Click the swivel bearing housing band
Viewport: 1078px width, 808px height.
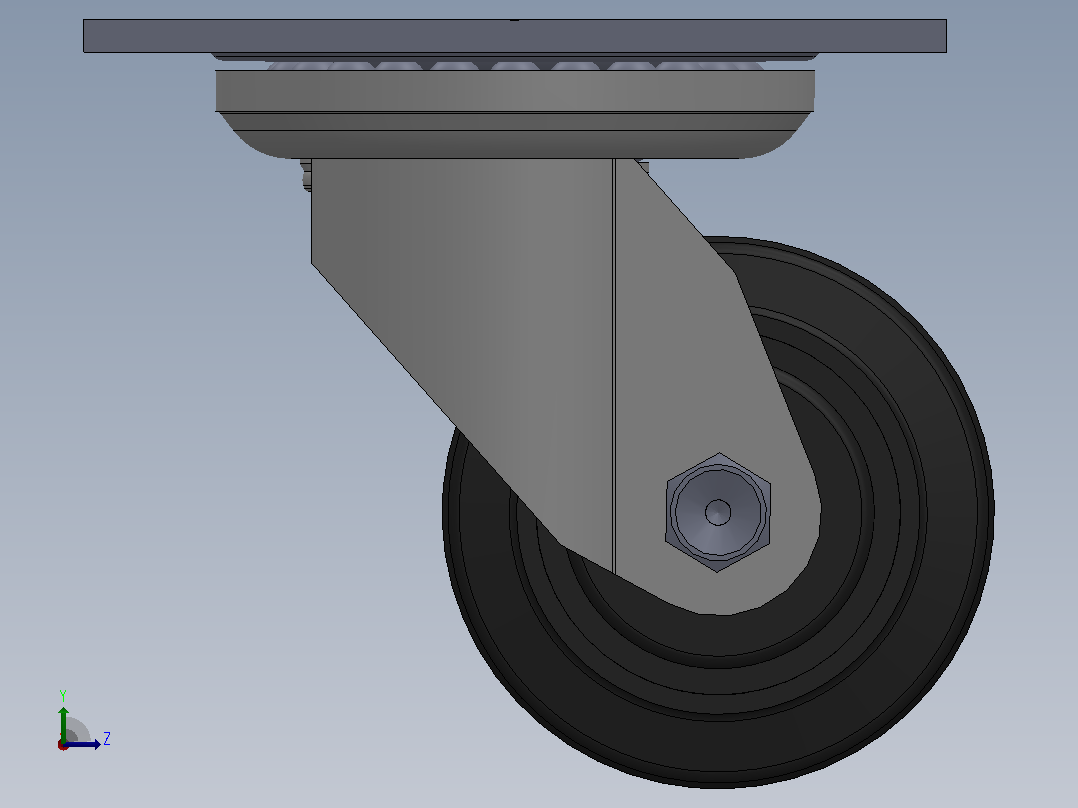[x=514, y=91]
